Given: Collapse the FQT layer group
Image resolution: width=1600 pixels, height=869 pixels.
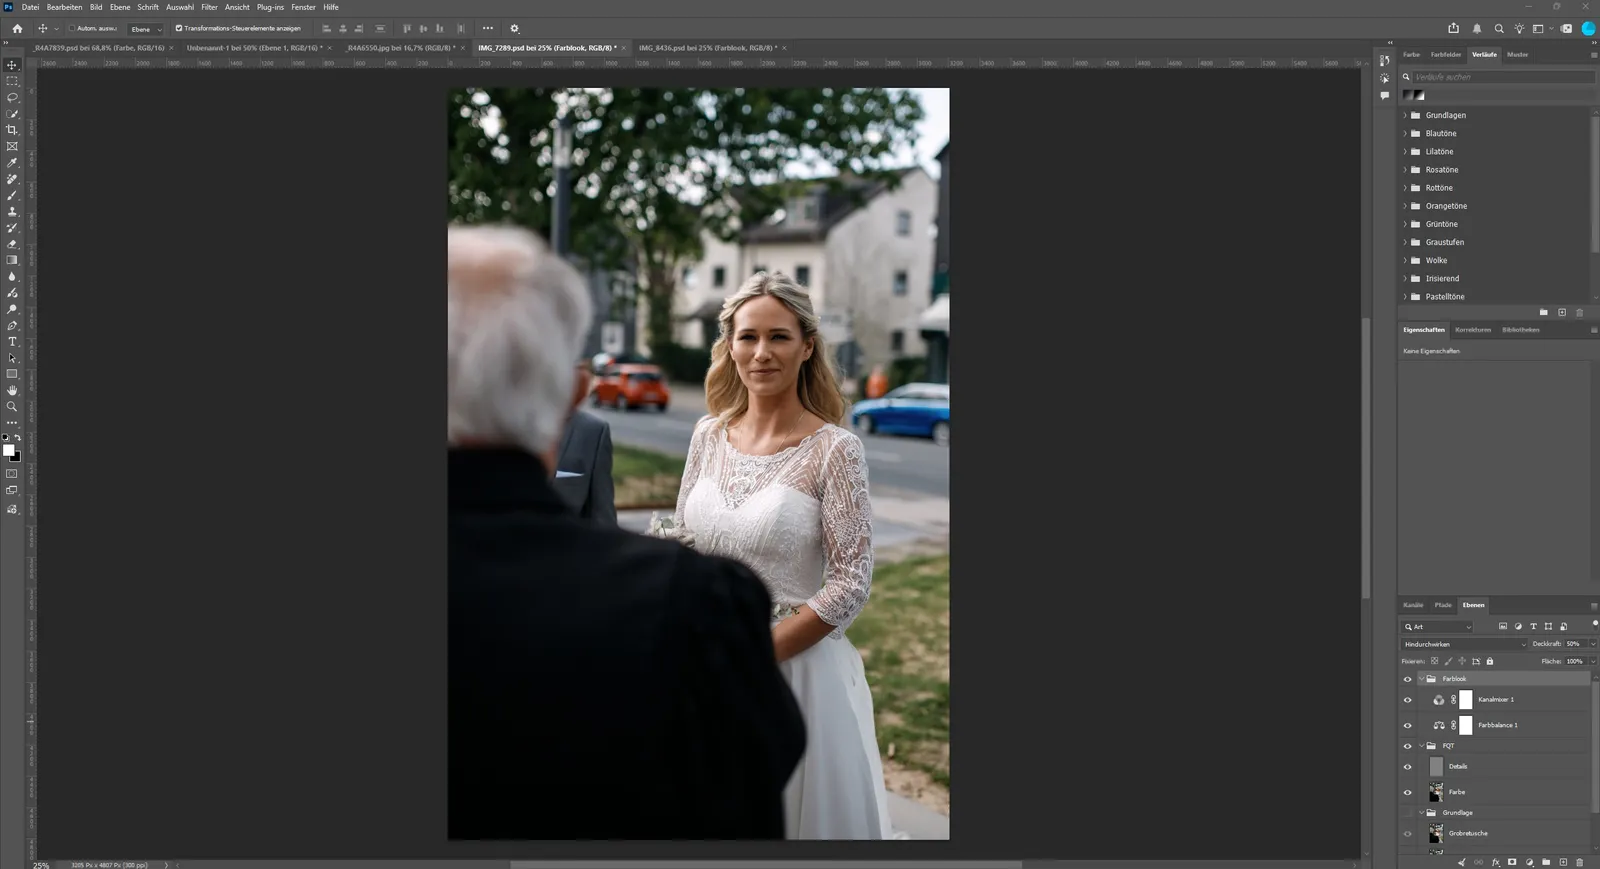Looking at the screenshot, I should [1421, 746].
